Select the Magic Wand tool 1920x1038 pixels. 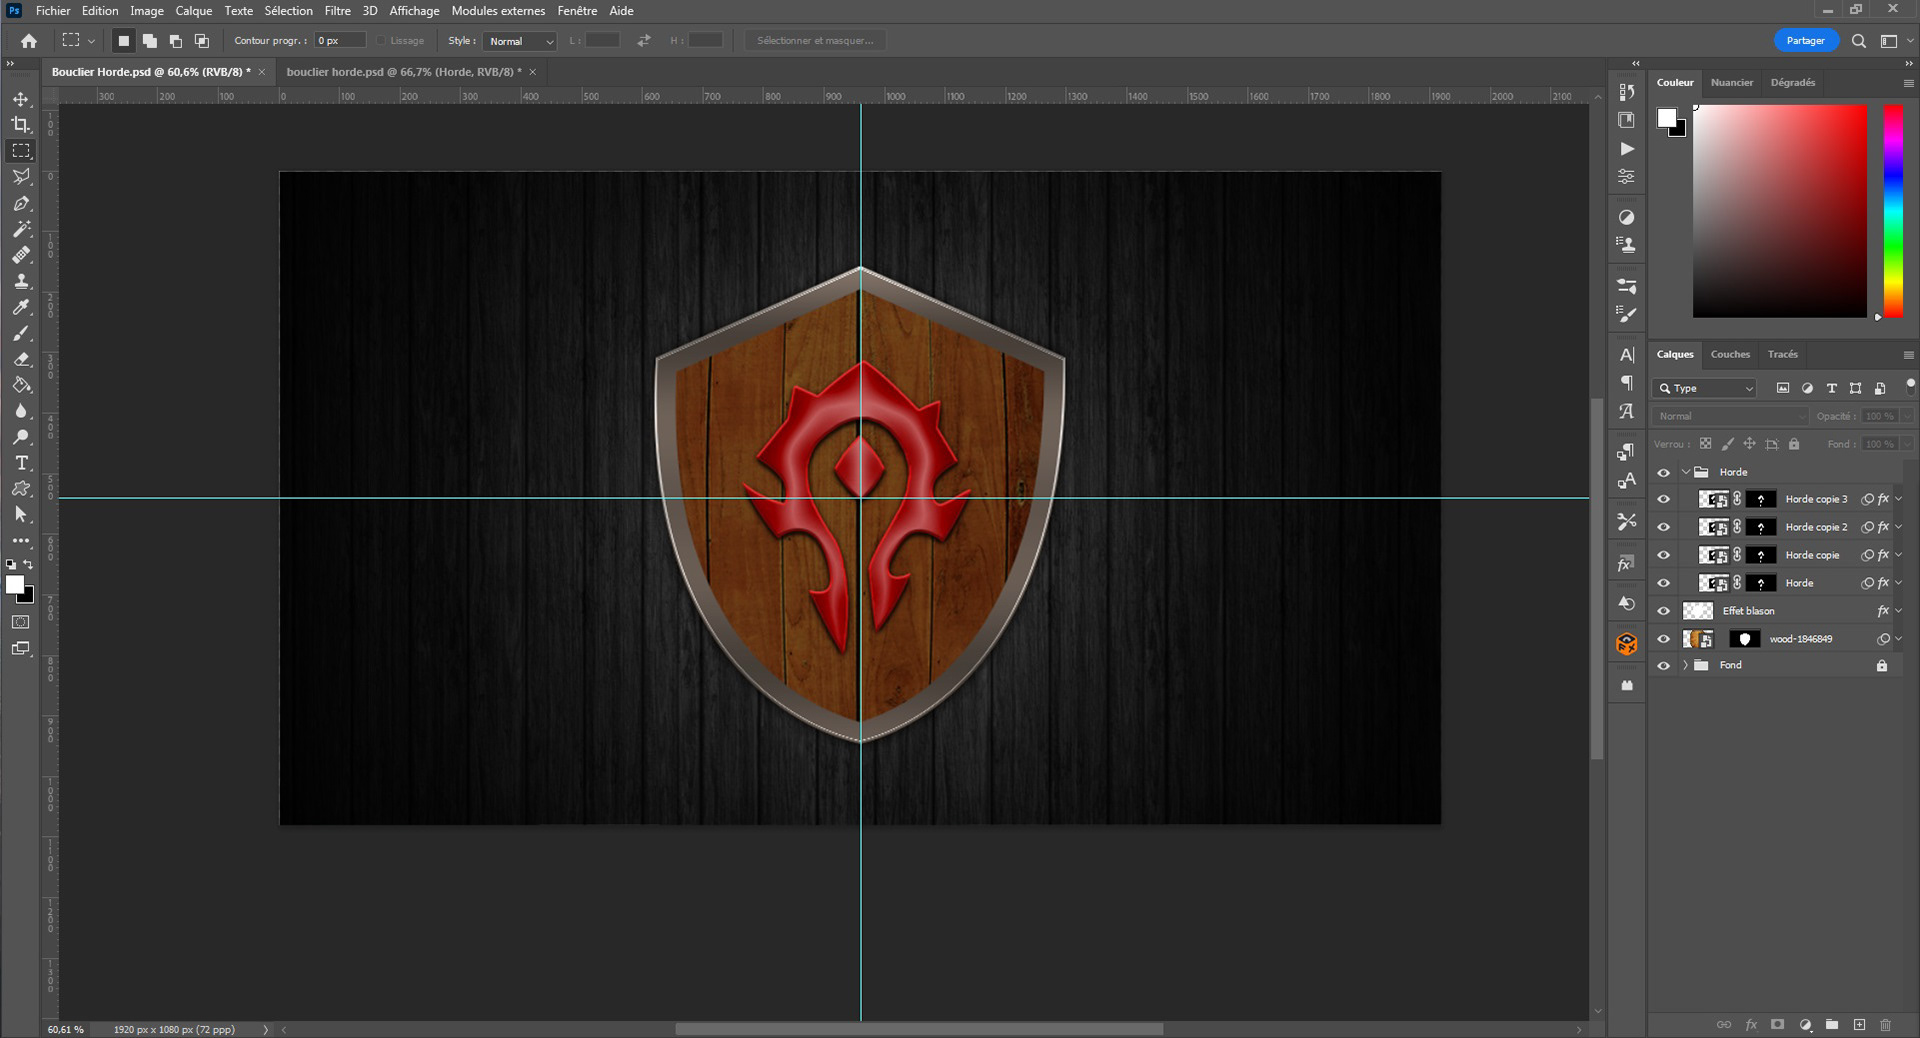[x=21, y=229]
